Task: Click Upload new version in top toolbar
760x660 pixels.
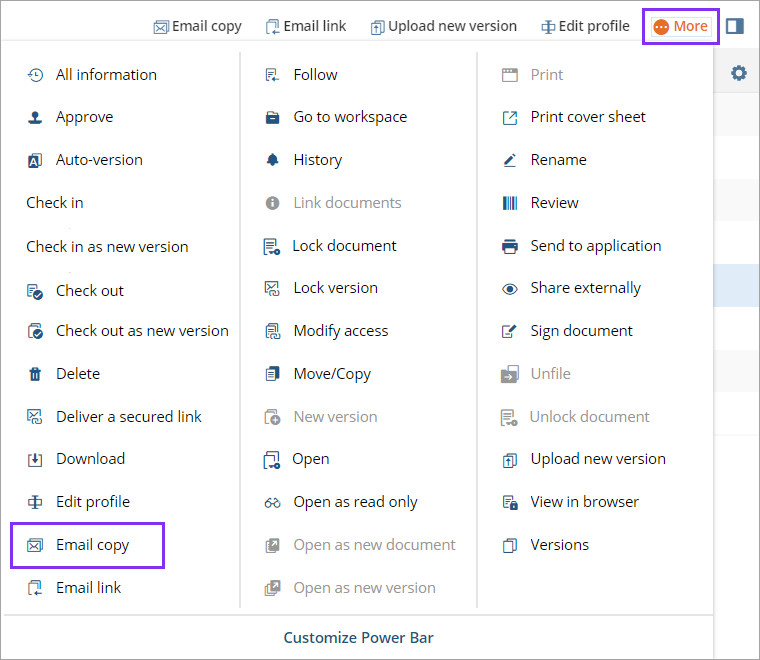Action: [443, 26]
